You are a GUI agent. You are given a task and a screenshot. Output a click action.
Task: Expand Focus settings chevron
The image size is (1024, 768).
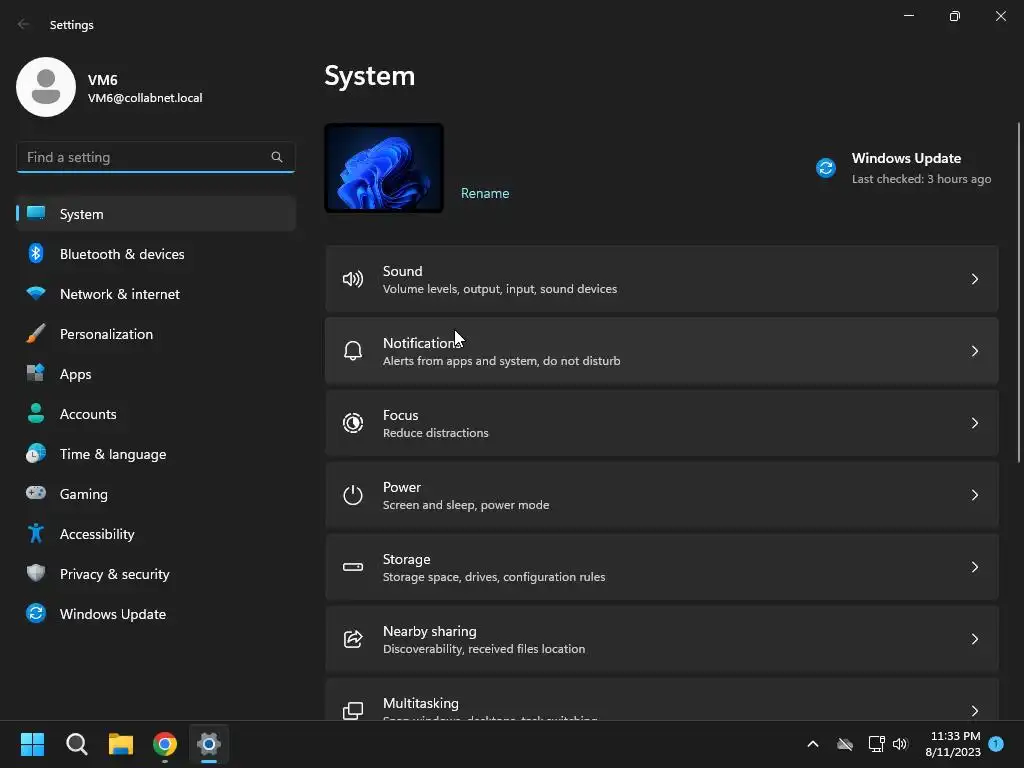pyautogui.click(x=974, y=423)
